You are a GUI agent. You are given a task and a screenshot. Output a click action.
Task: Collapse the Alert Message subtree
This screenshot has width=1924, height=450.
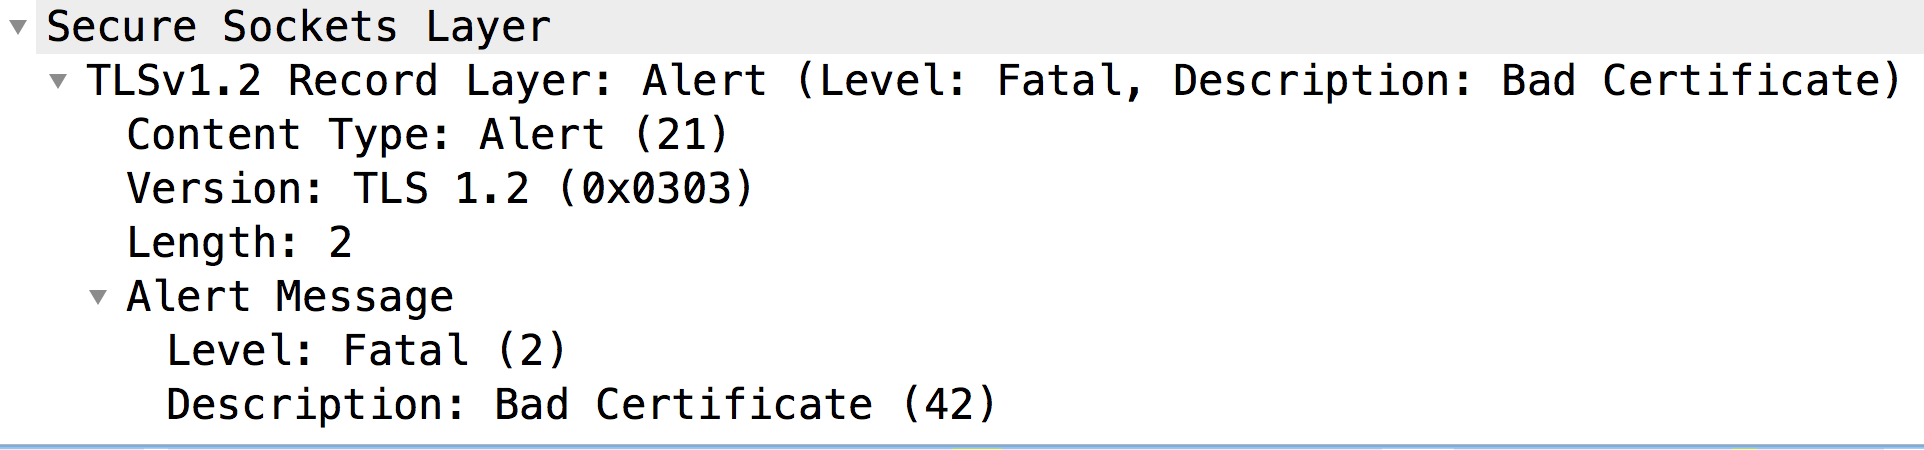pyautogui.click(x=98, y=297)
